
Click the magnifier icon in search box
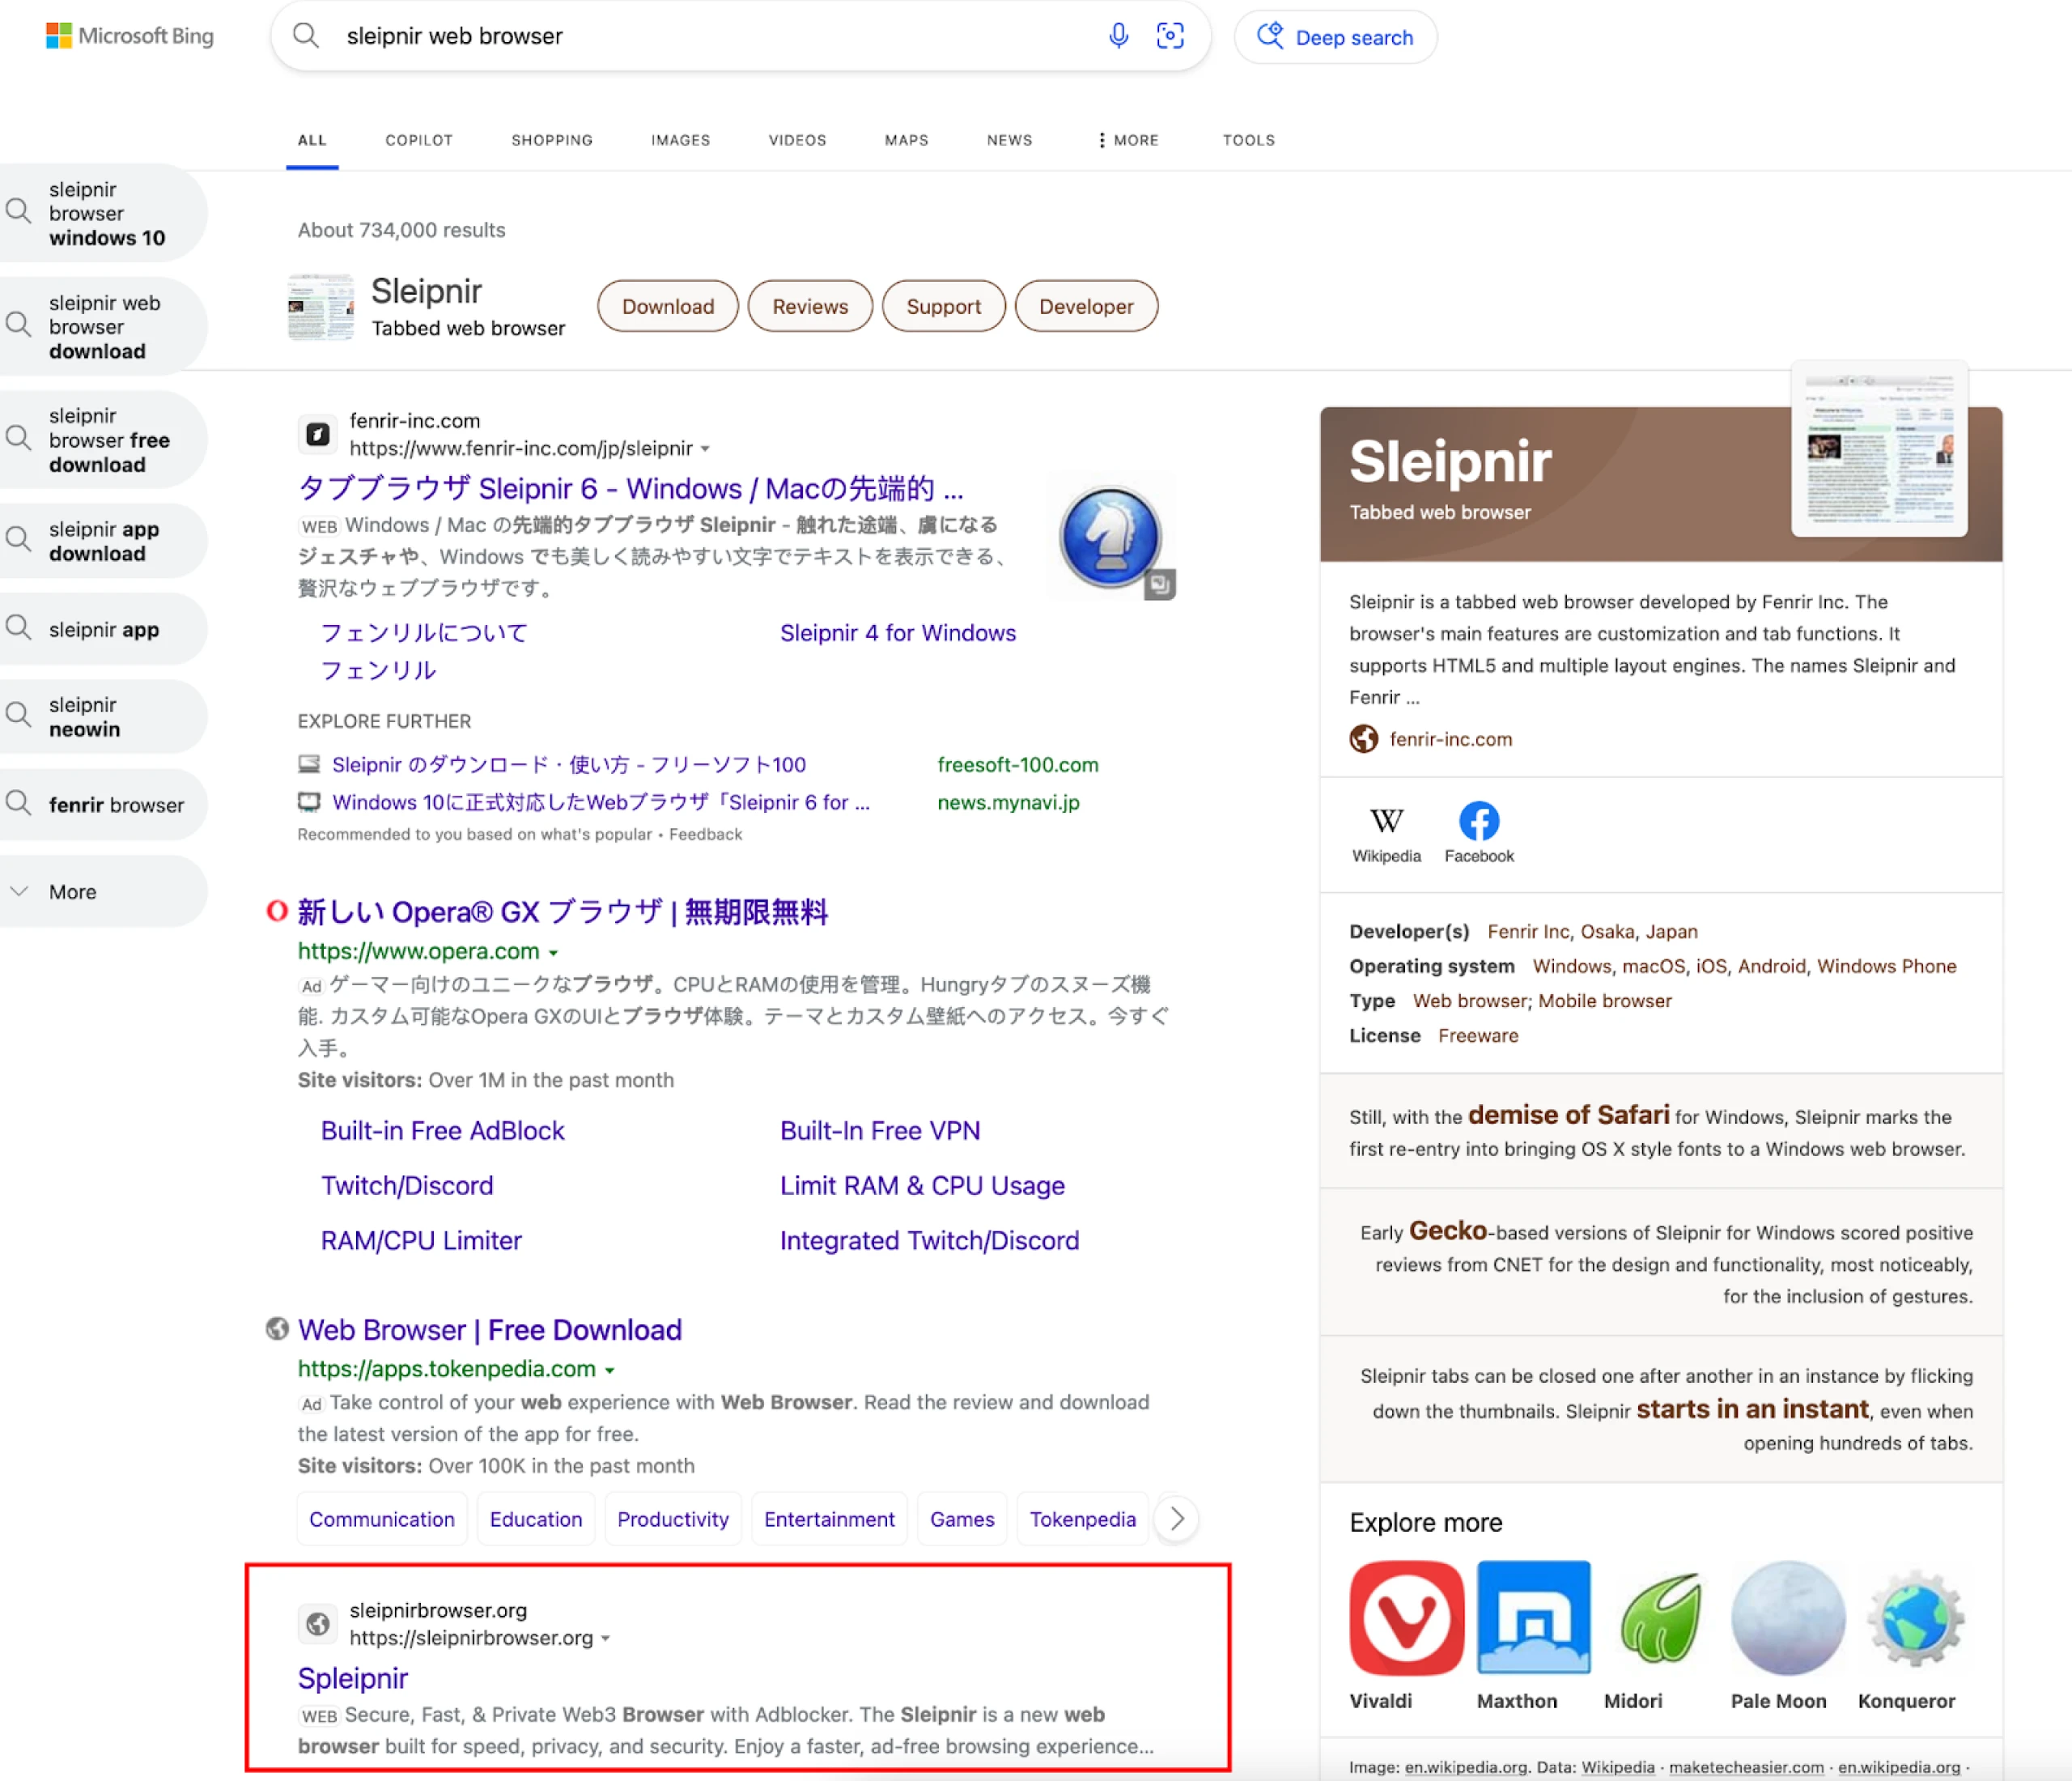(306, 36)
